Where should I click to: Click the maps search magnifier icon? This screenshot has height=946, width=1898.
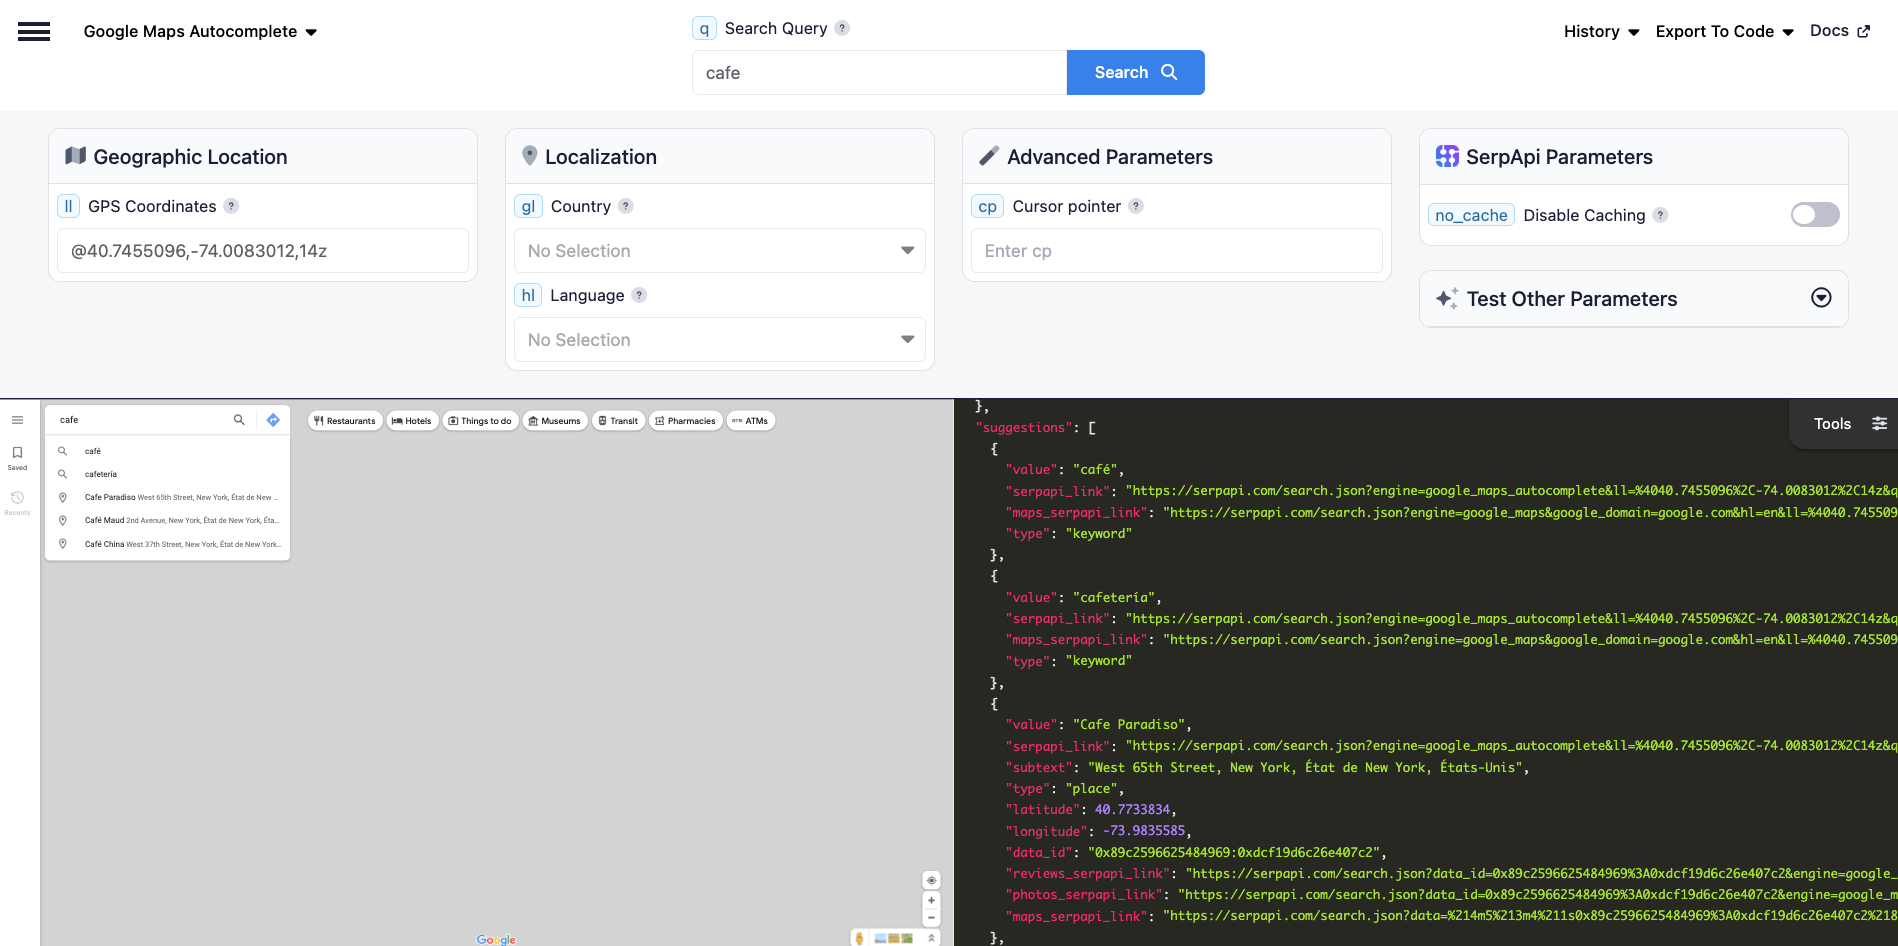tap(239, 420)
